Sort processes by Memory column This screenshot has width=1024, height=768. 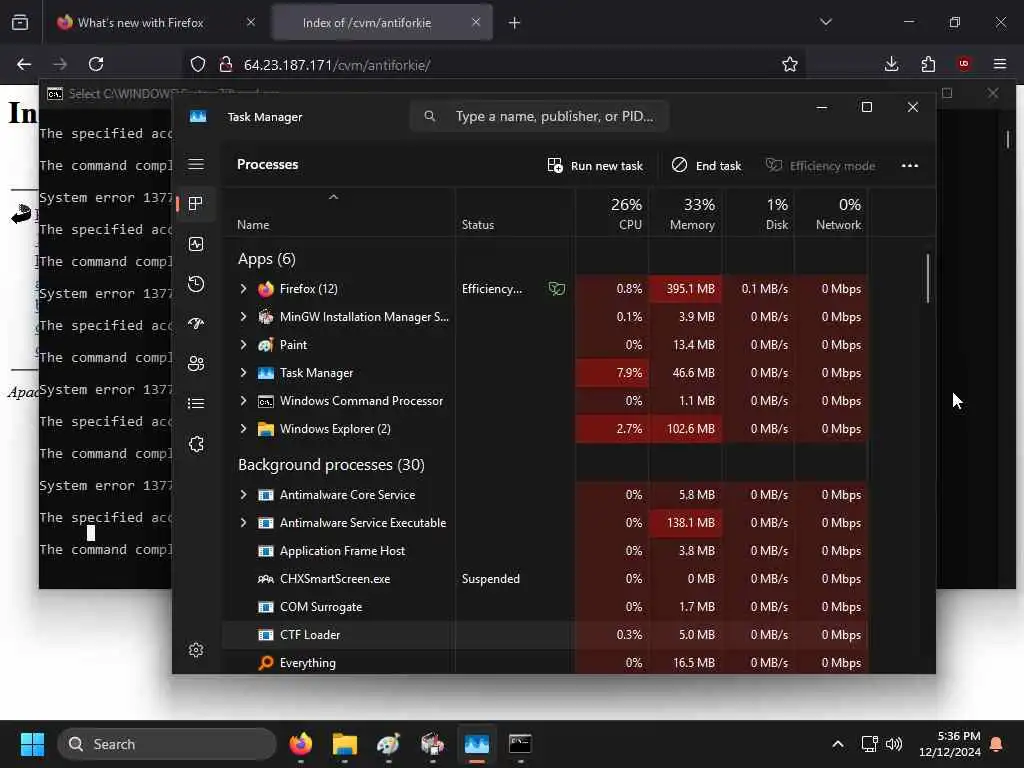(686, 213)
